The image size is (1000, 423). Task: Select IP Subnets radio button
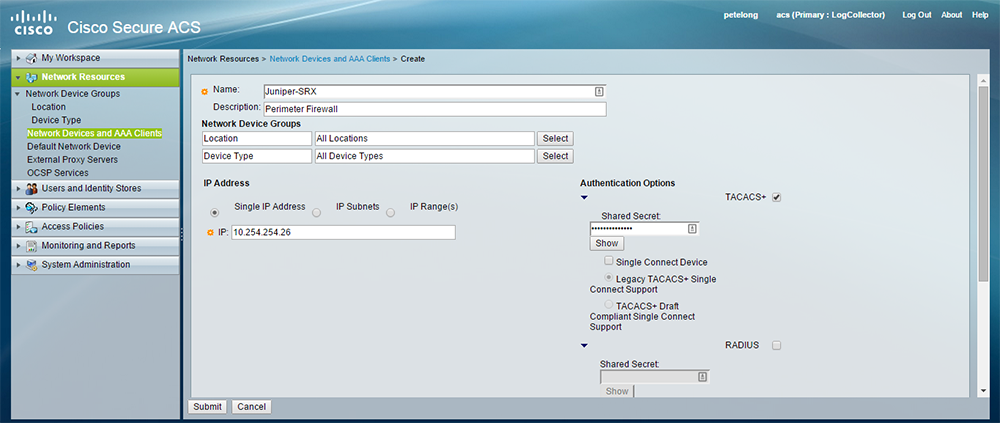pos(316,212)
